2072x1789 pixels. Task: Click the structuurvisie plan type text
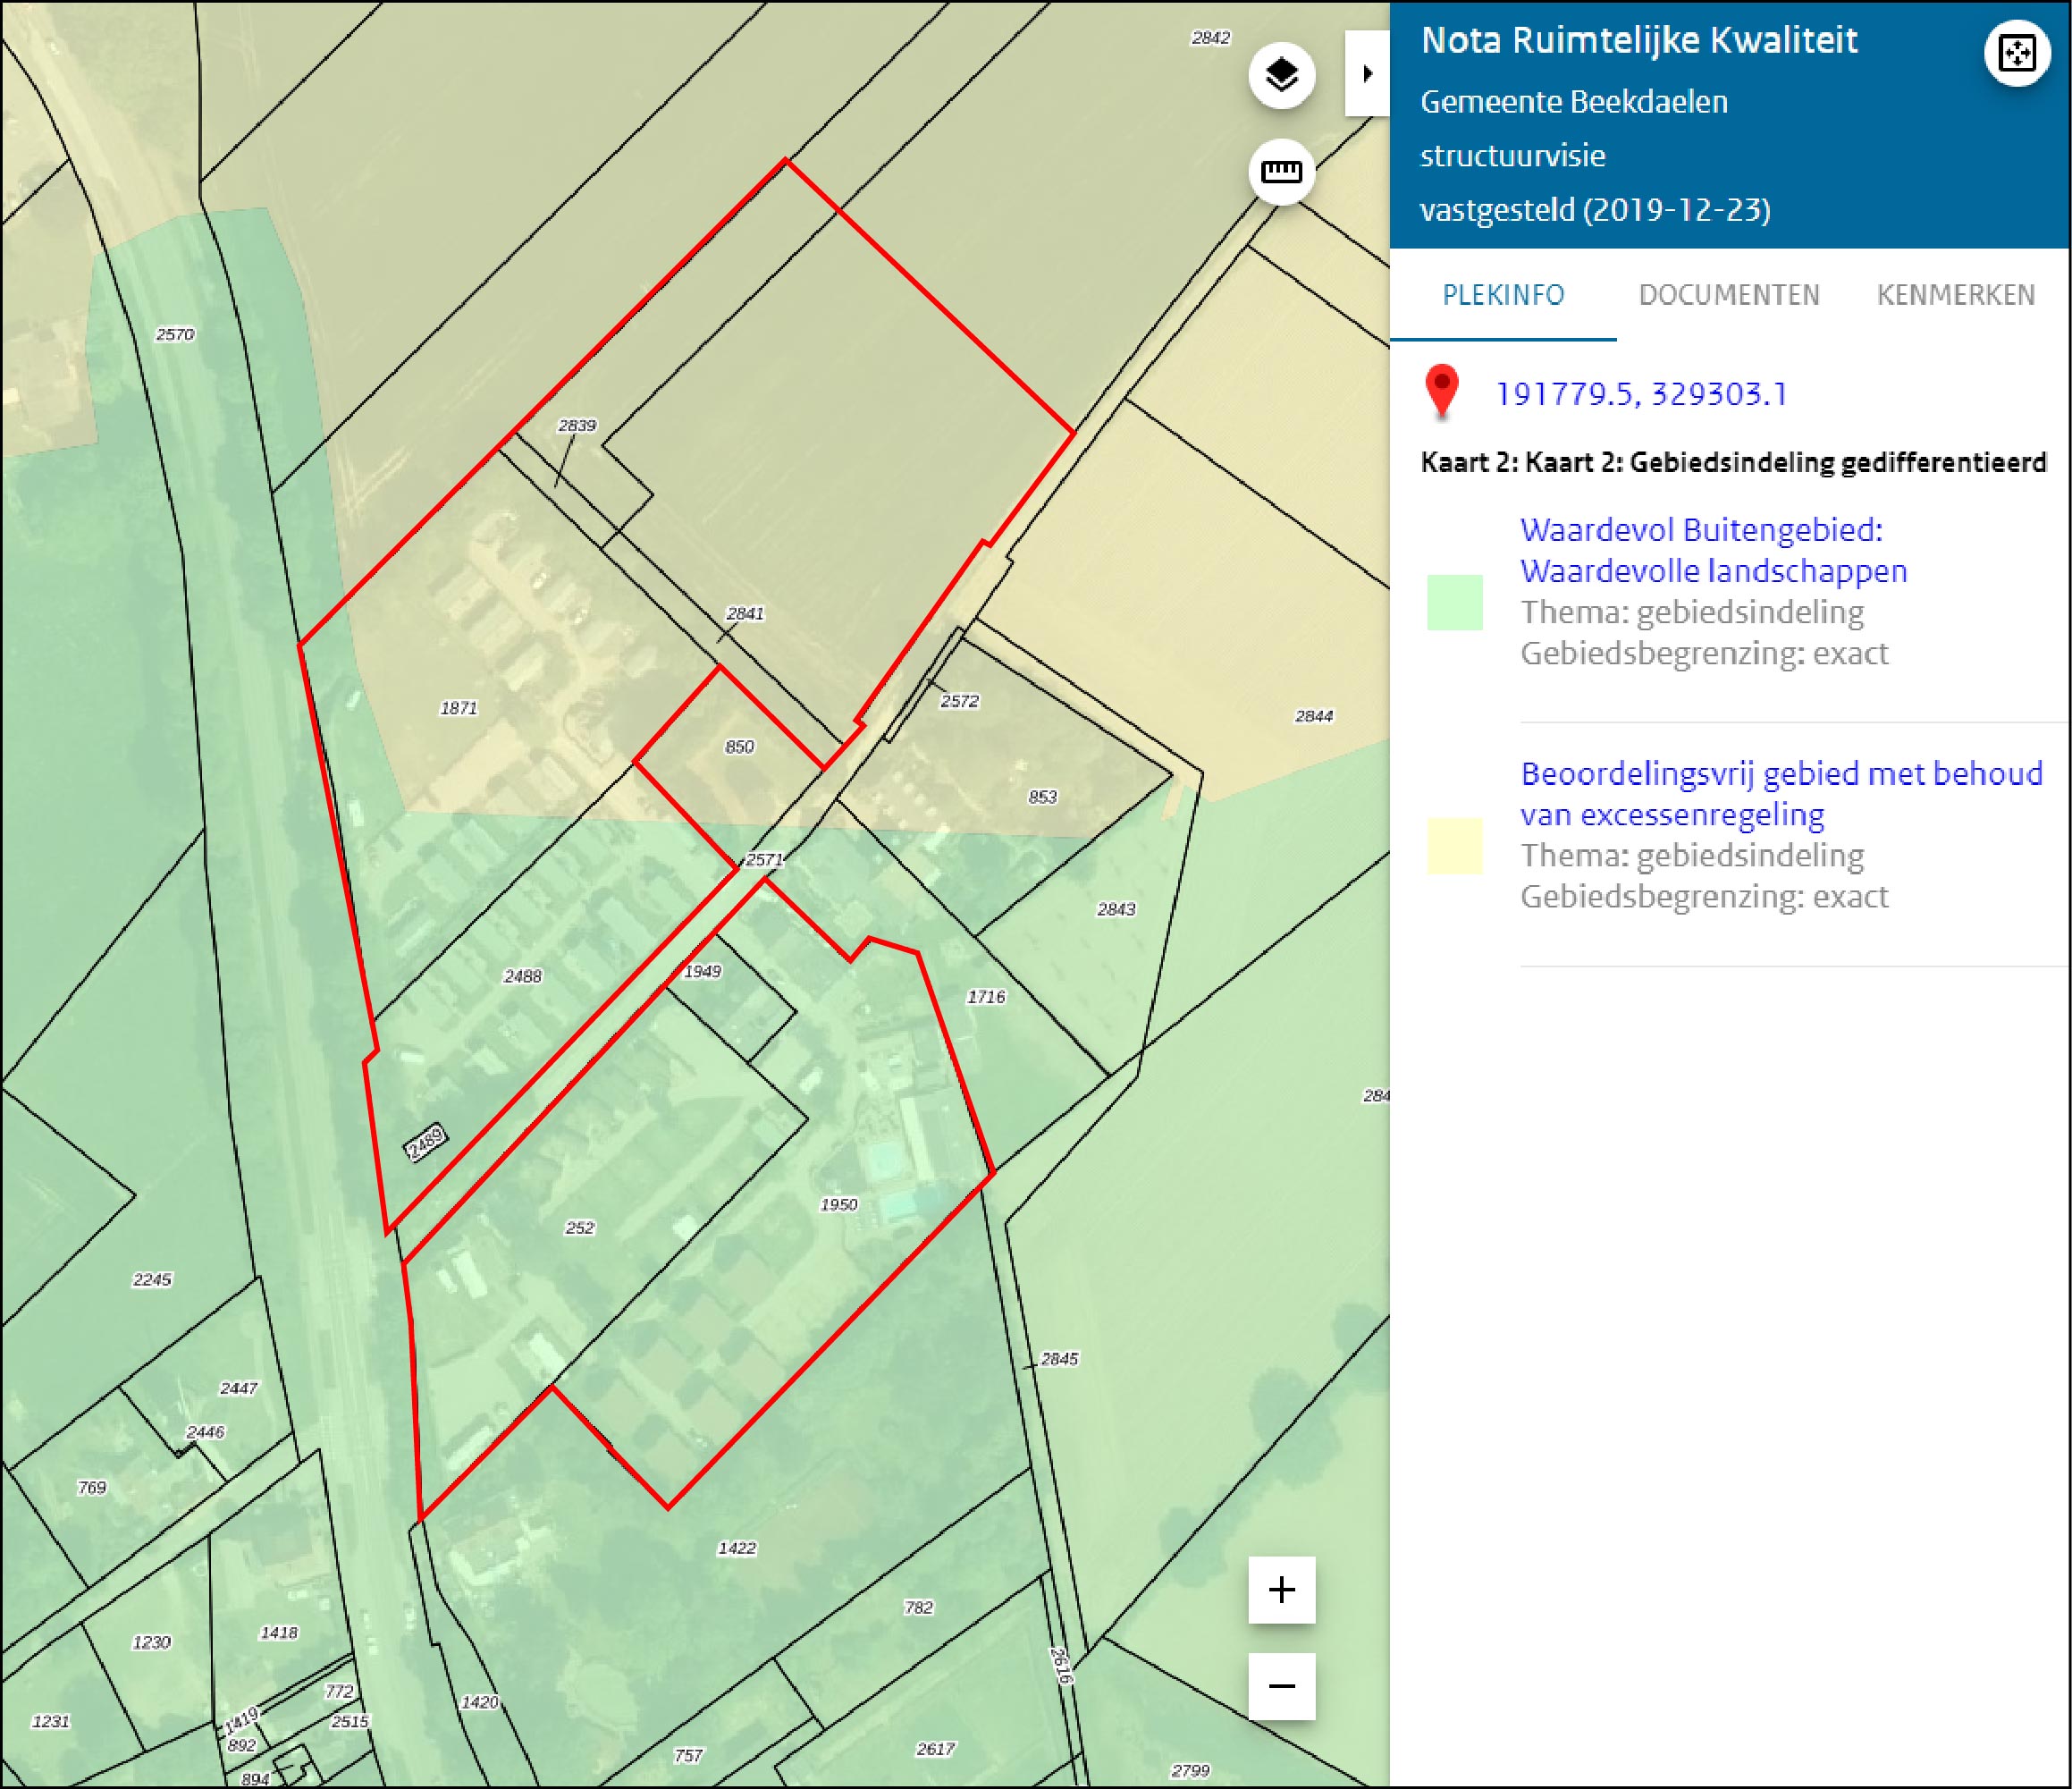coord(1512,156)
